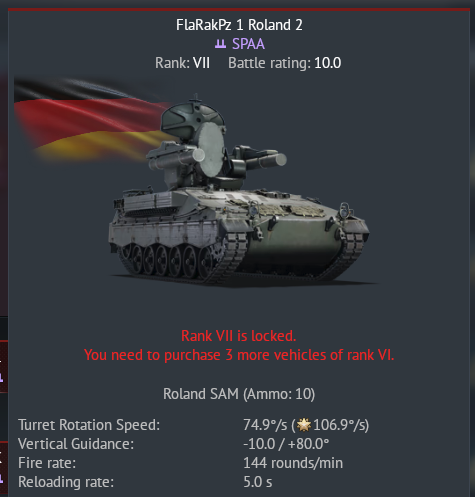Click the Rank VII text

tap(182, 63)
